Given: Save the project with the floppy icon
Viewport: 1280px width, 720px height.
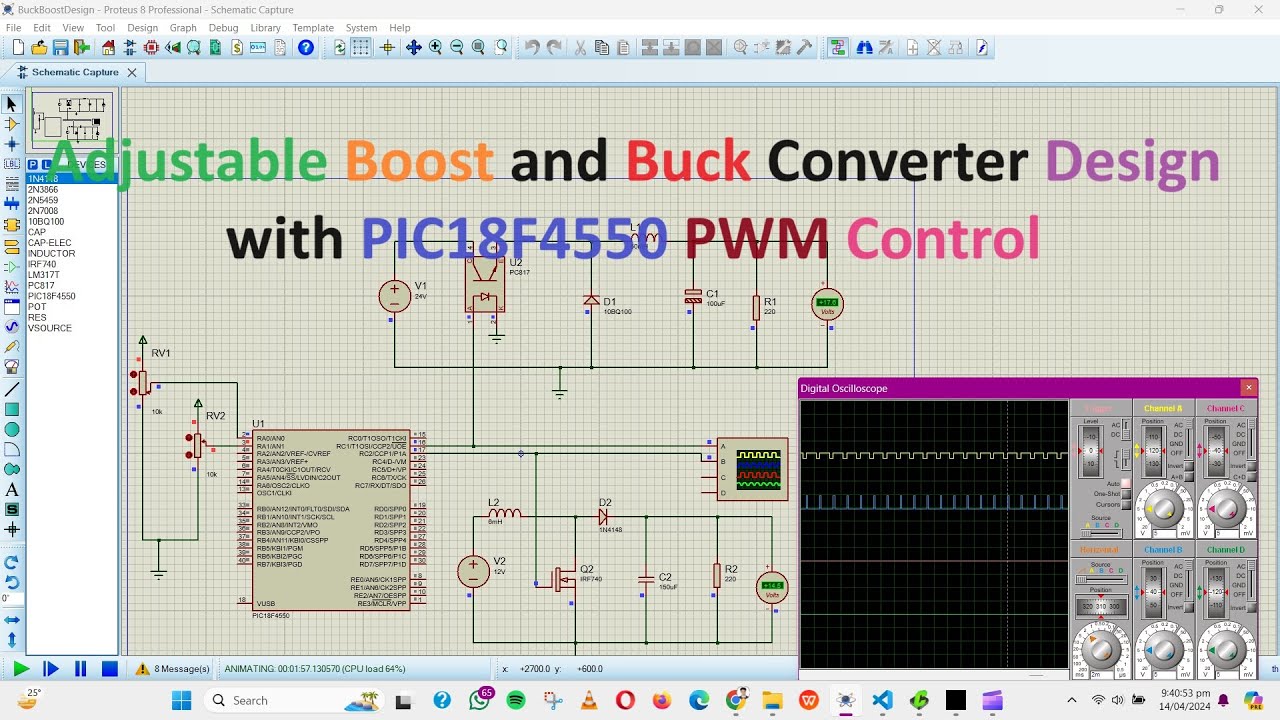Looking at the screenshot, I should click(x=60, y=47).
